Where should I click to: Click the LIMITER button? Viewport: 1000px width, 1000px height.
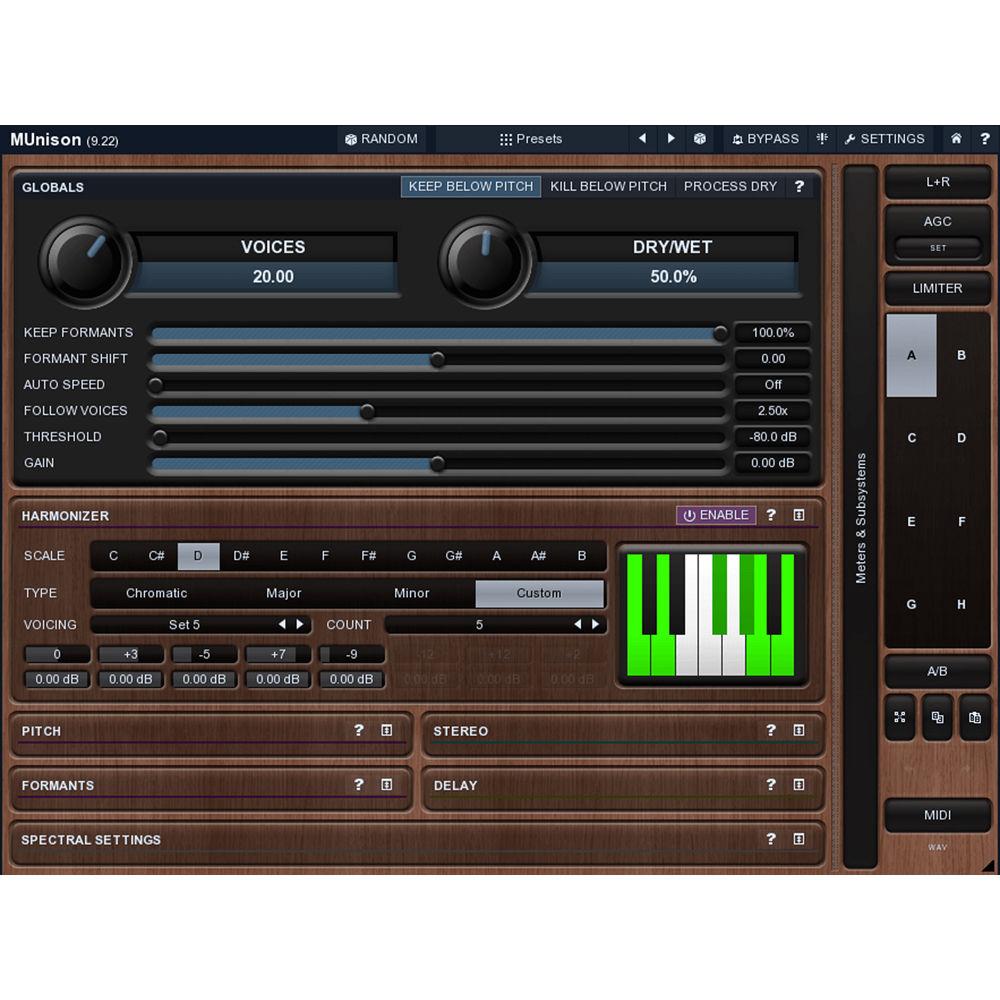point(937,288)
